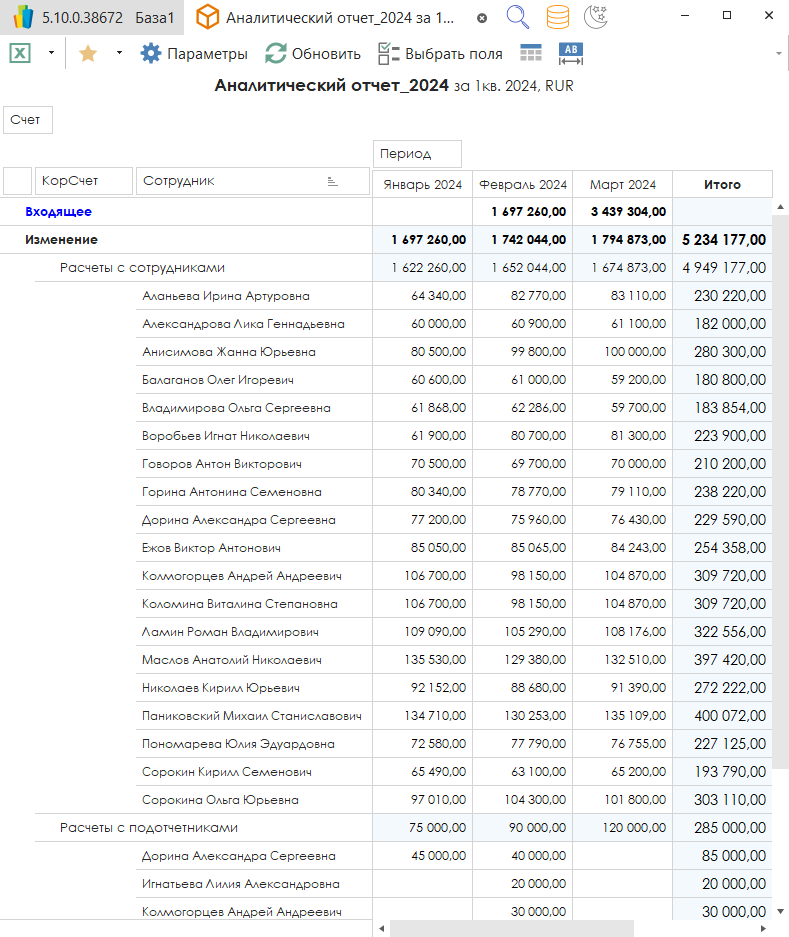The width and height of the screenshot is (789, 937).
Task: Open the Excel export dropdown arrow
Action: point(51,54)
